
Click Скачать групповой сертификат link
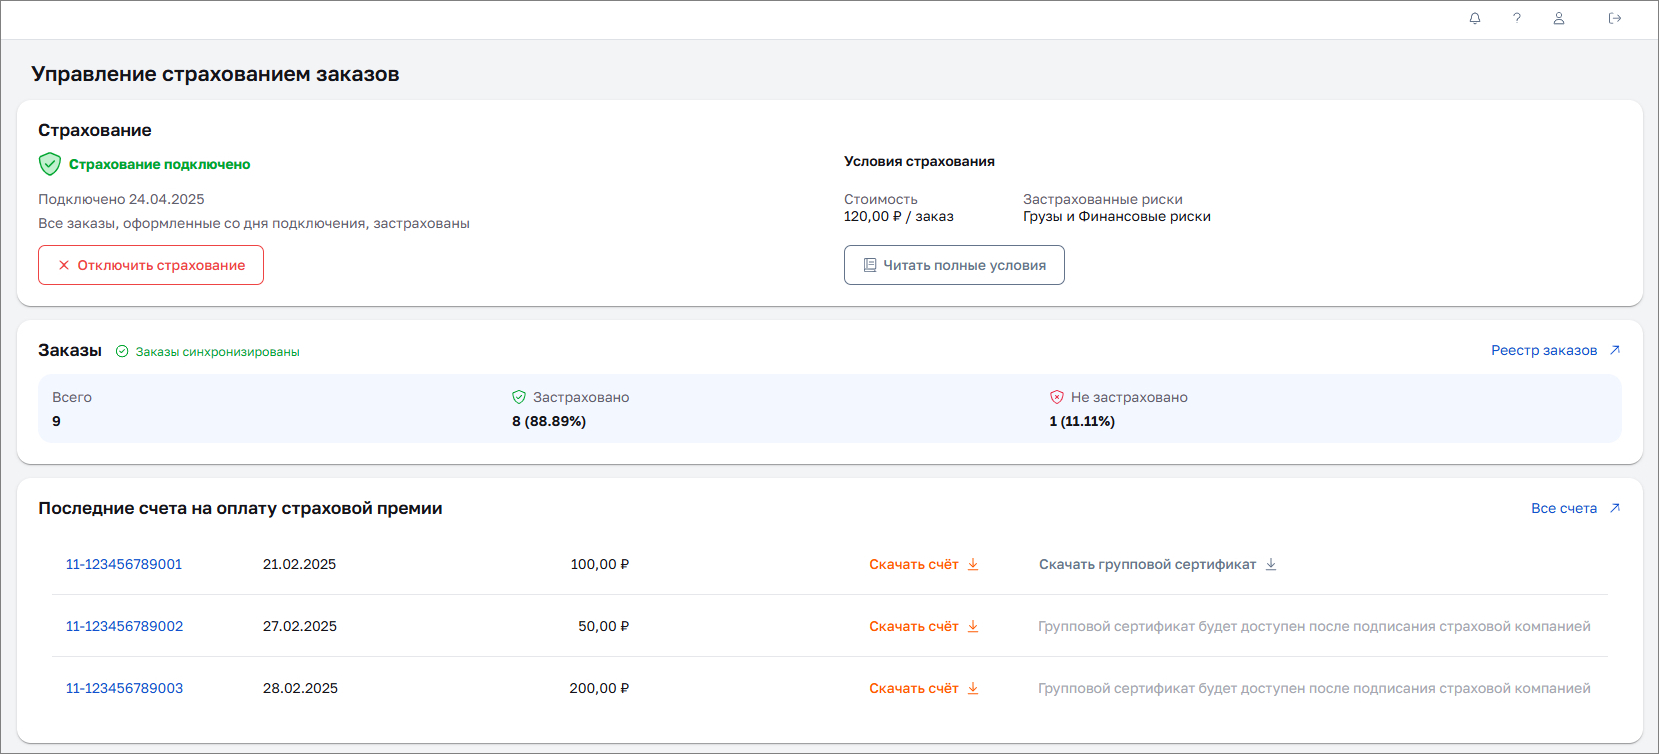(1147, 564)
